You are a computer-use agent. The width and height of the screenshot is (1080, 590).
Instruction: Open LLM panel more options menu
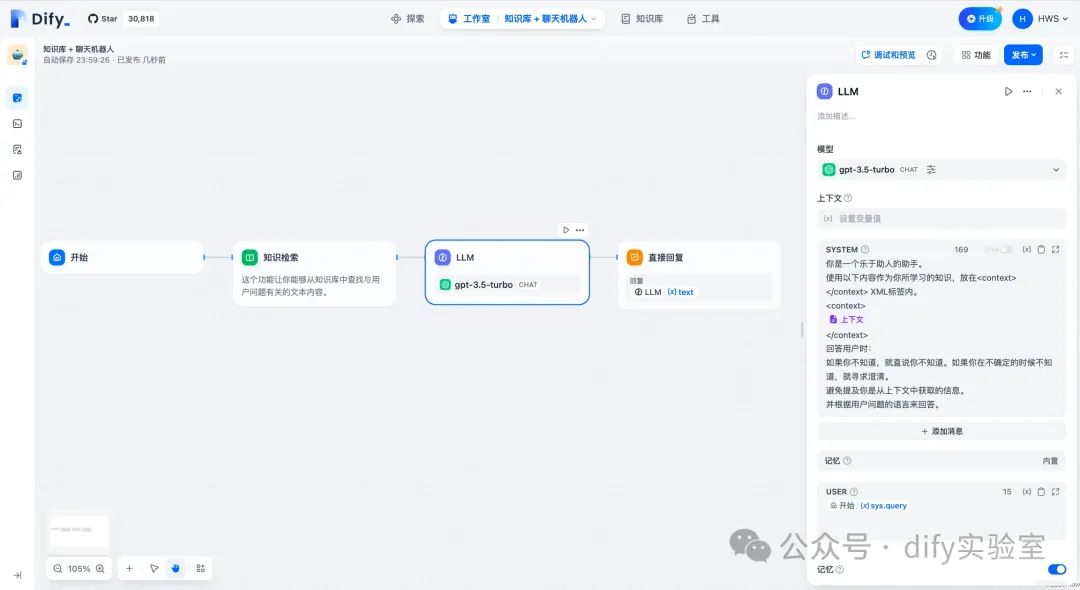pos(1027,92)
